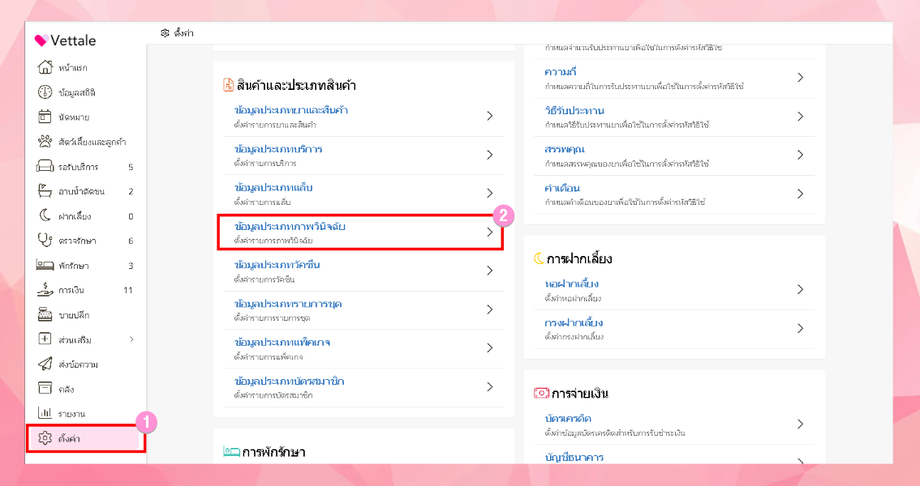The width and height of the screenshot is (920, 486).
Task: Click the ฝากเลี้ยง moon icon in sidebar
Action: coord(45,216)
